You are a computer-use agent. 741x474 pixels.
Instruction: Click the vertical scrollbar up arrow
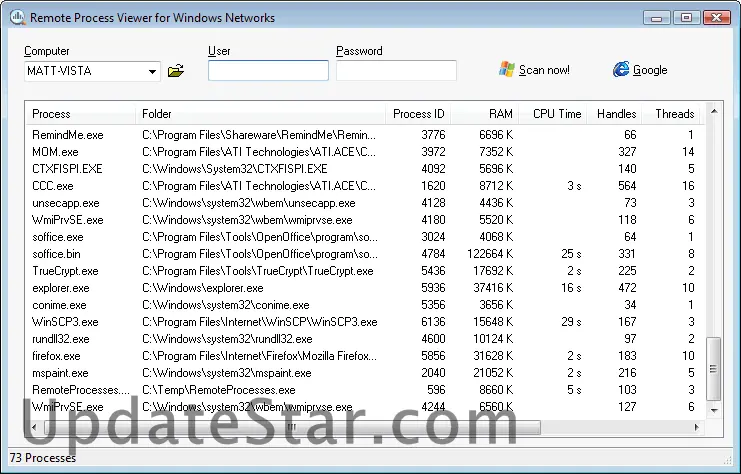(714, 112)
